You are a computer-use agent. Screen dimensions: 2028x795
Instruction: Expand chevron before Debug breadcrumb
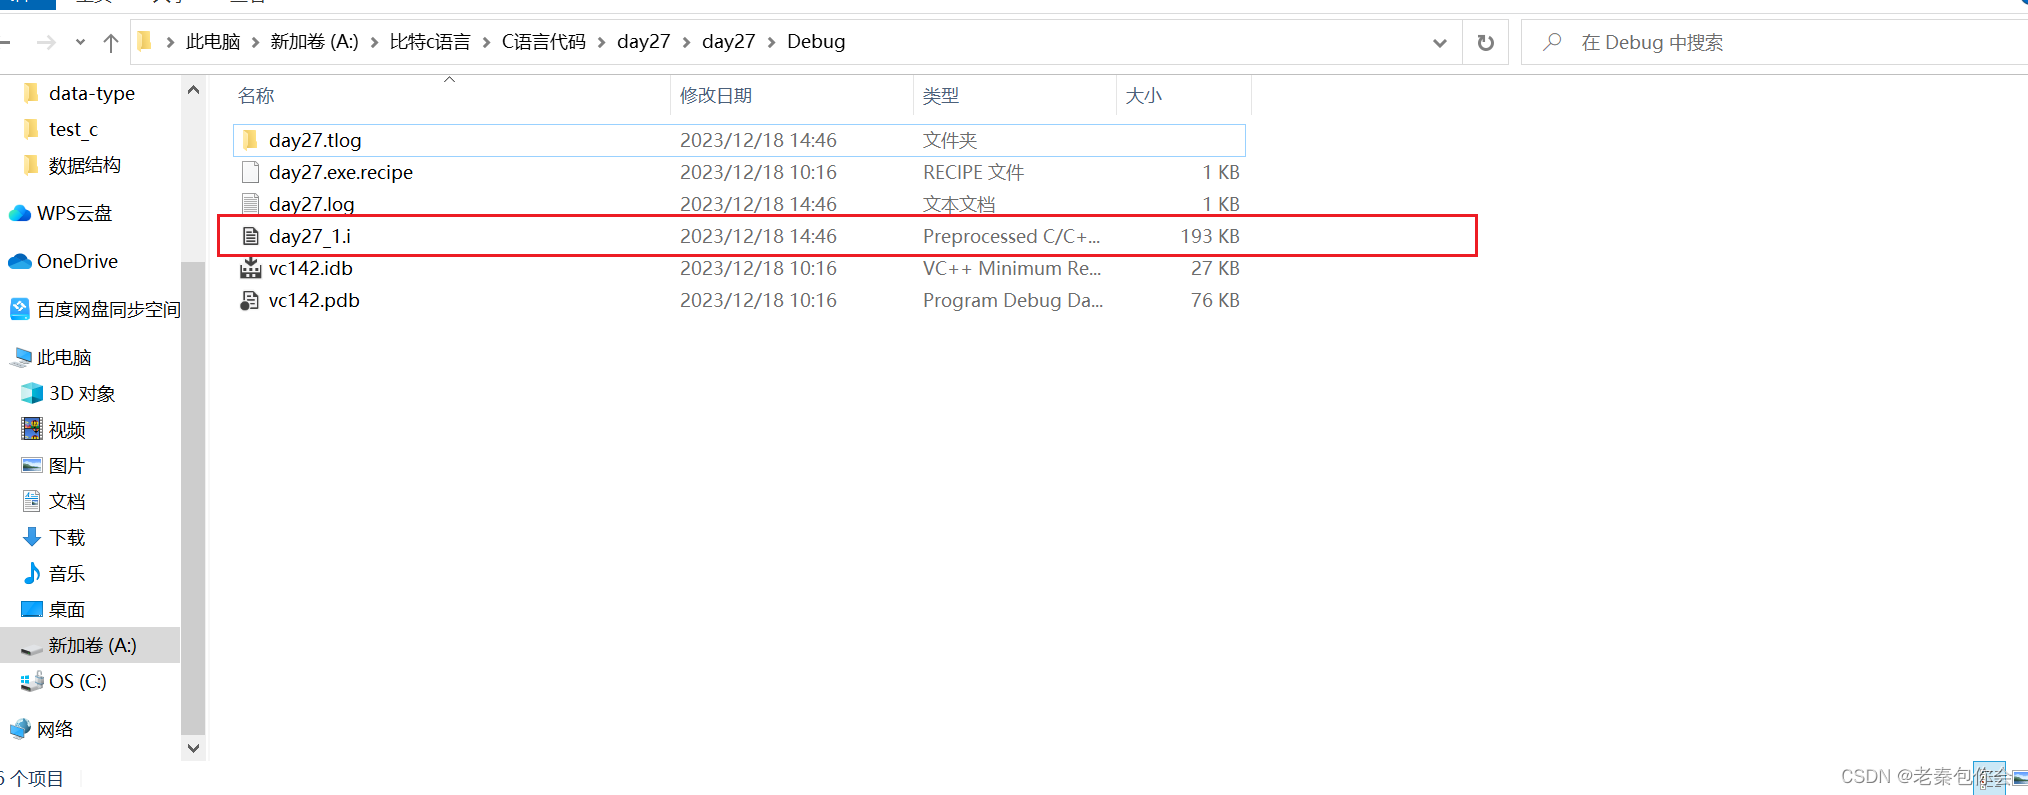(x=771, y=42)
